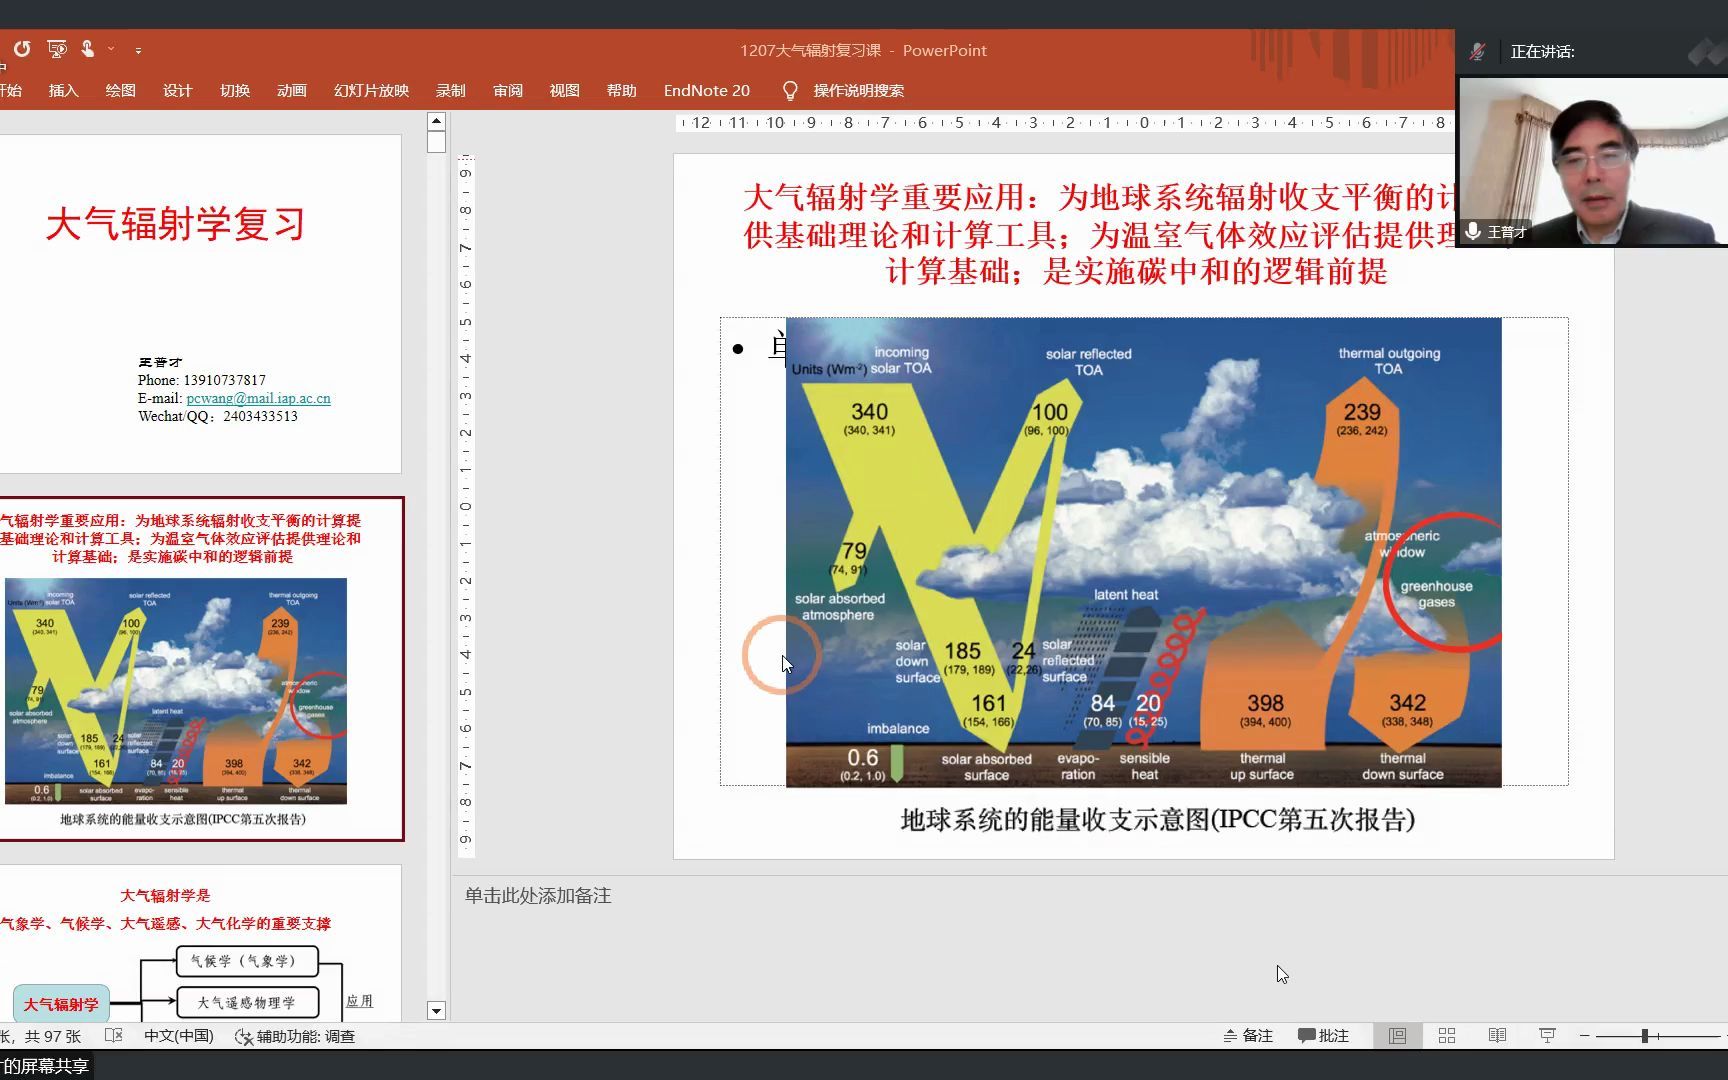Click the notes area 单击此处添加备注
This screenshot has height=1080, width=1728.
point(538,896)
